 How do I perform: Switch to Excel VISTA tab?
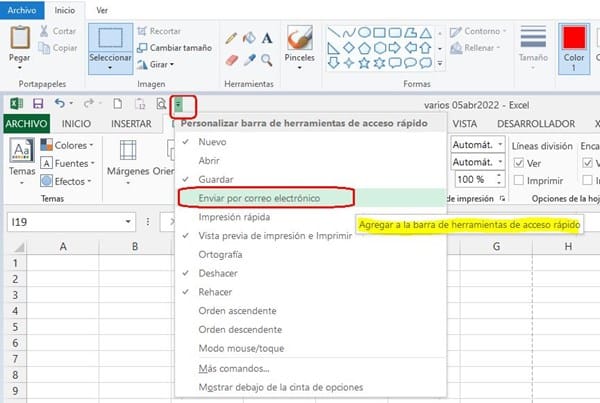click(465, 124)
